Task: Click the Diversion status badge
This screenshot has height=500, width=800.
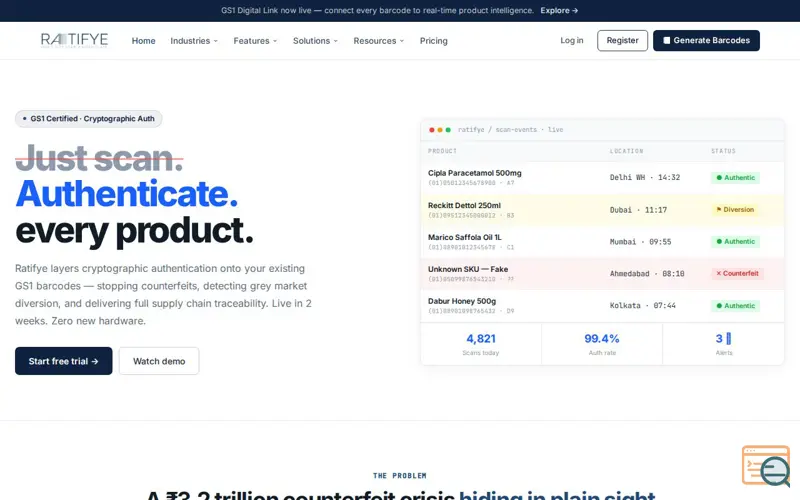Action: coord(735,210)
